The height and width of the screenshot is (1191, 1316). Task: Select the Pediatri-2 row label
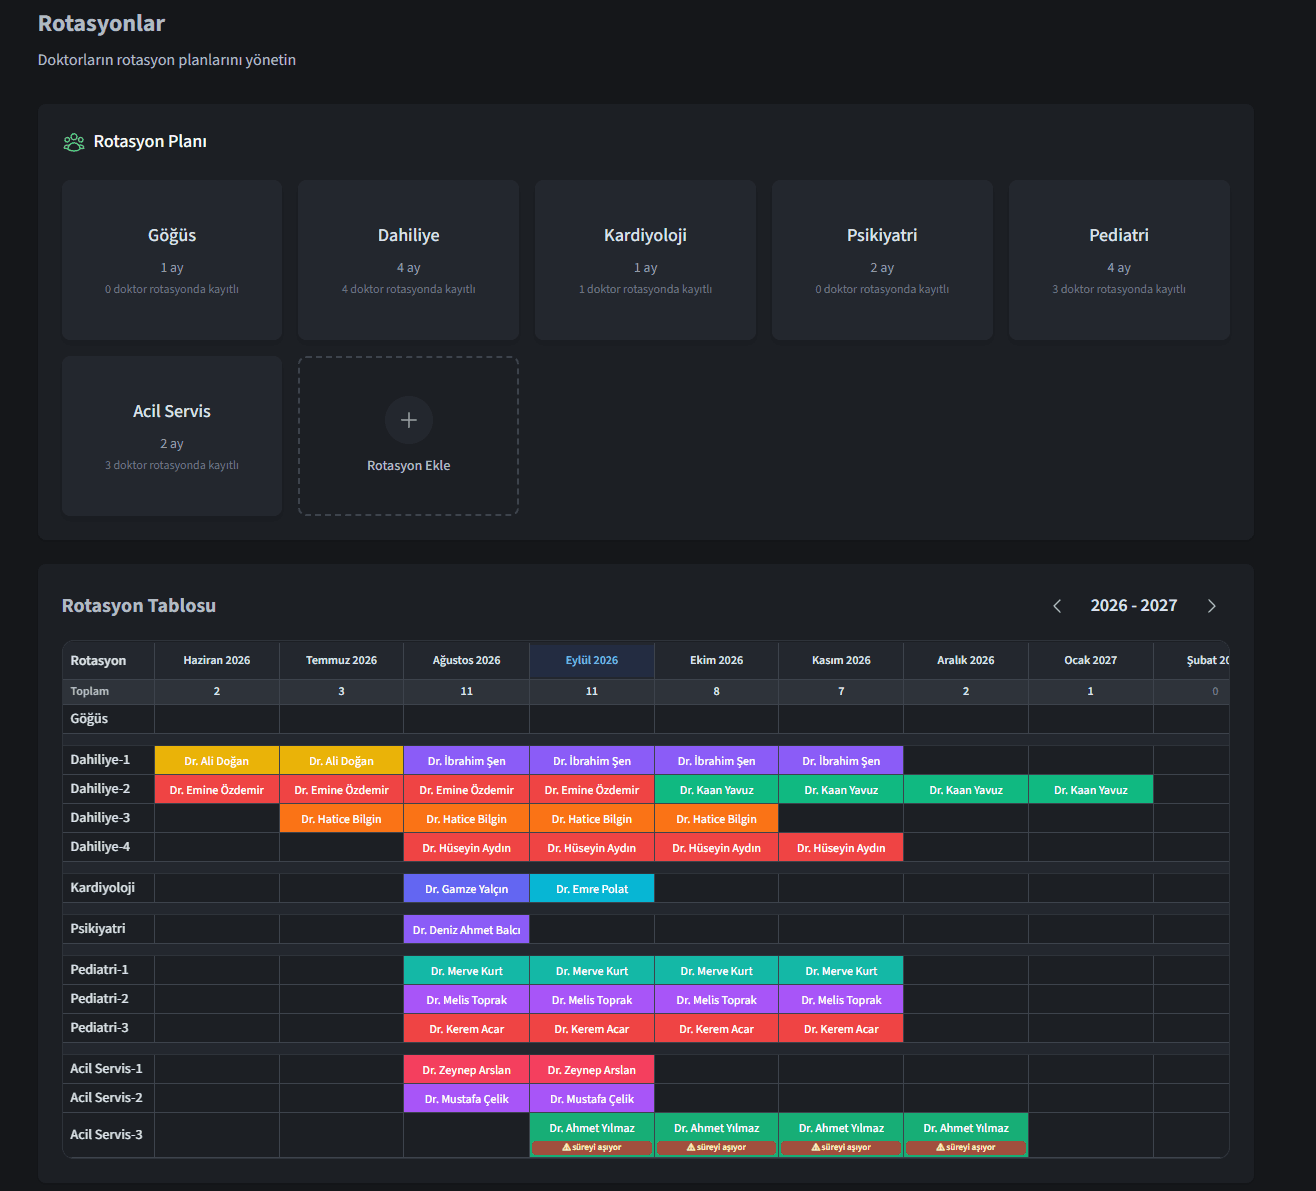pyautogui.click(x=99, y=999)
